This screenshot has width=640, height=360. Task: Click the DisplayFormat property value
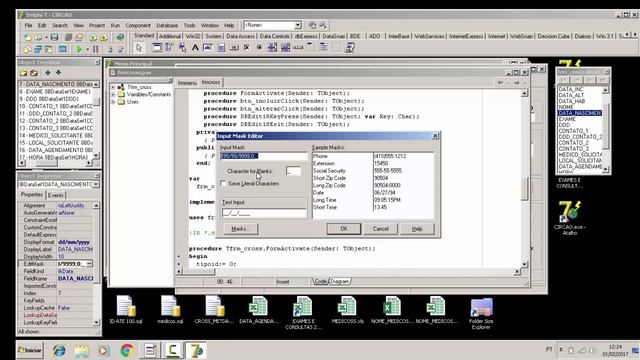coord(75,242)
